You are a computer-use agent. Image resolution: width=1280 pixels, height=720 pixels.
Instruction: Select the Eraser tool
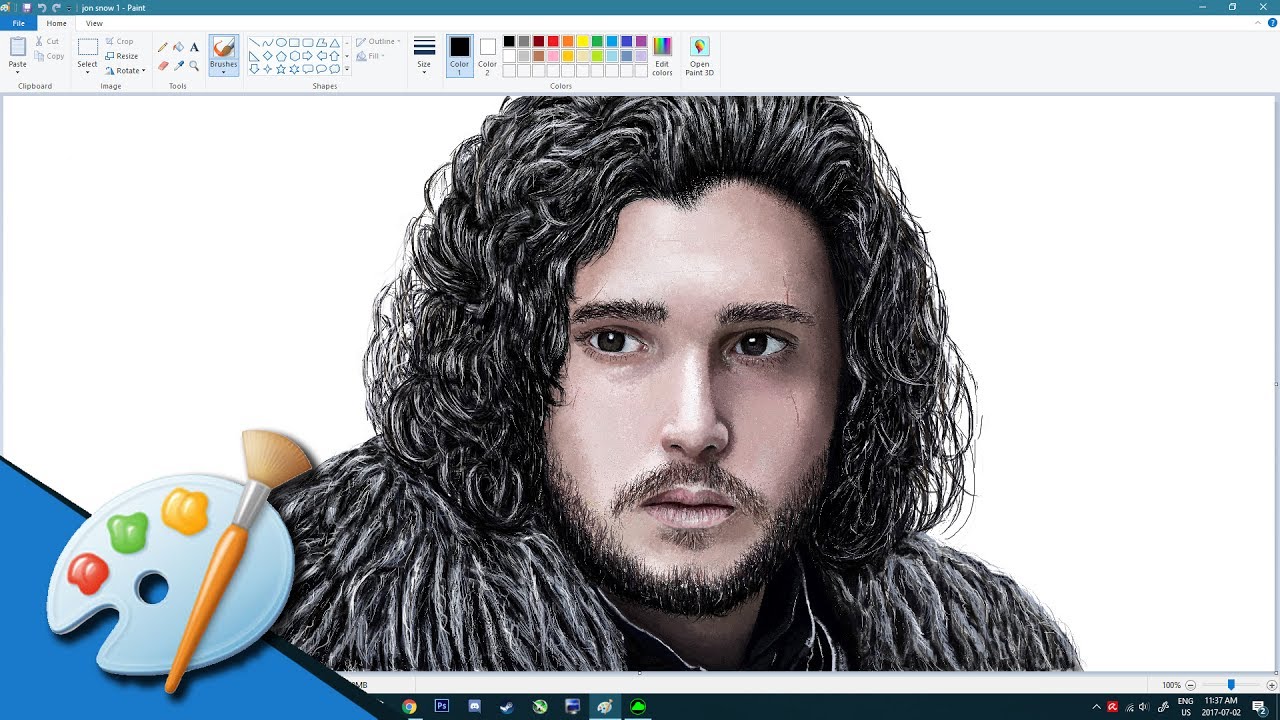[162, 66]
